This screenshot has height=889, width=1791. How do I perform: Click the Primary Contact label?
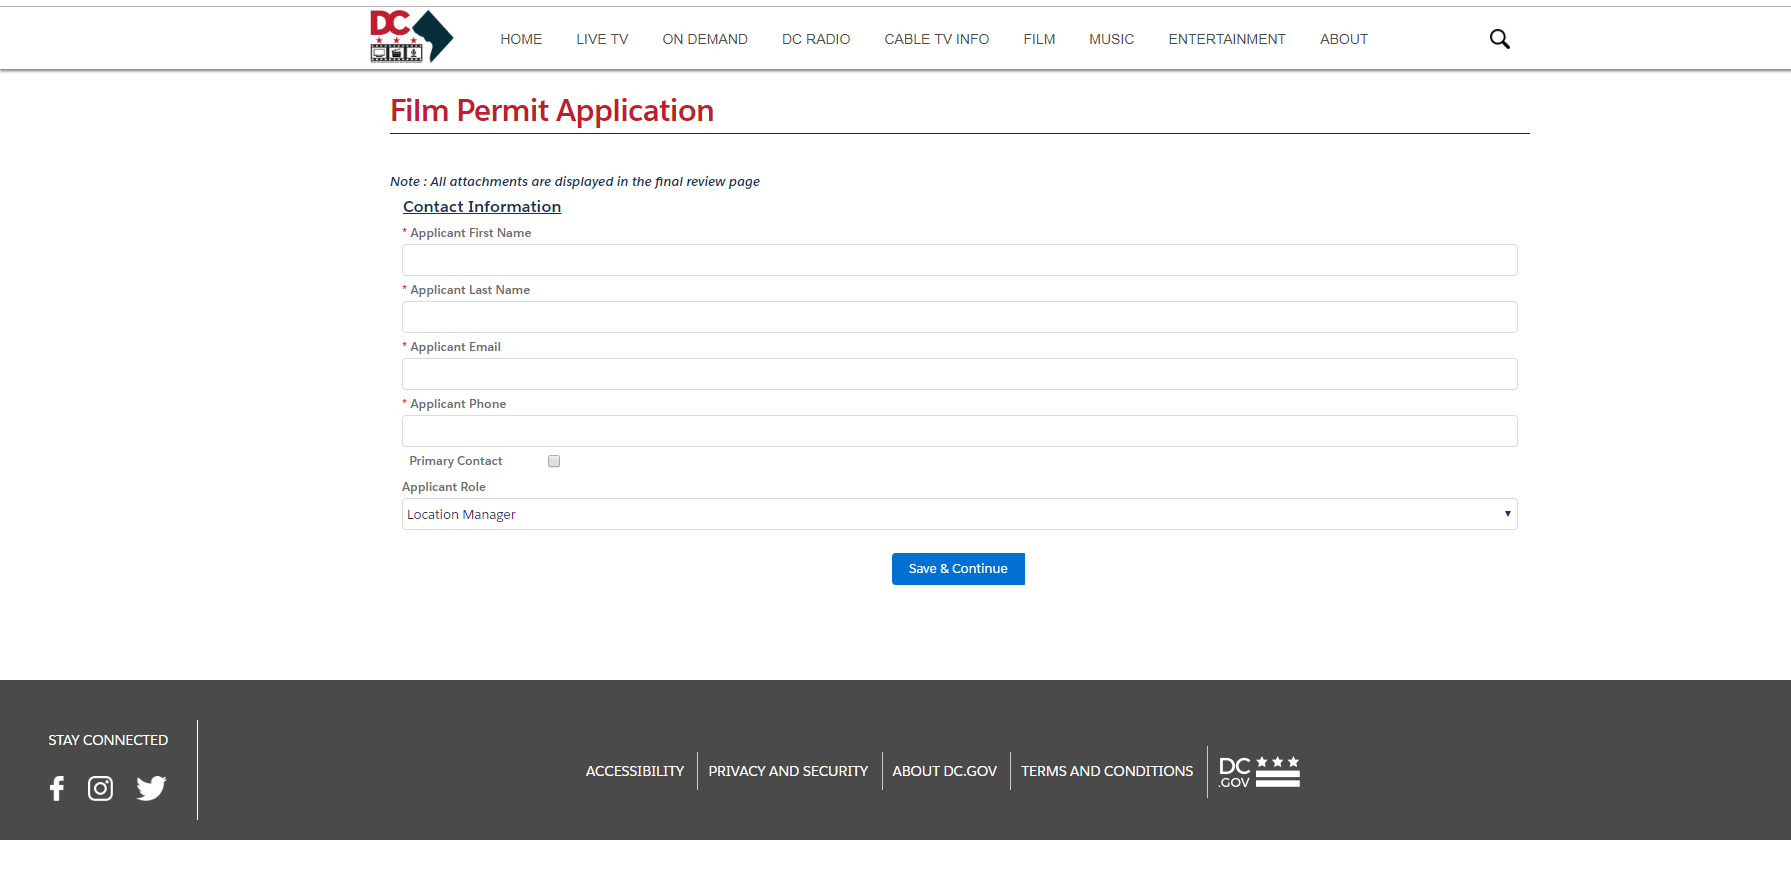click(456, 461)
